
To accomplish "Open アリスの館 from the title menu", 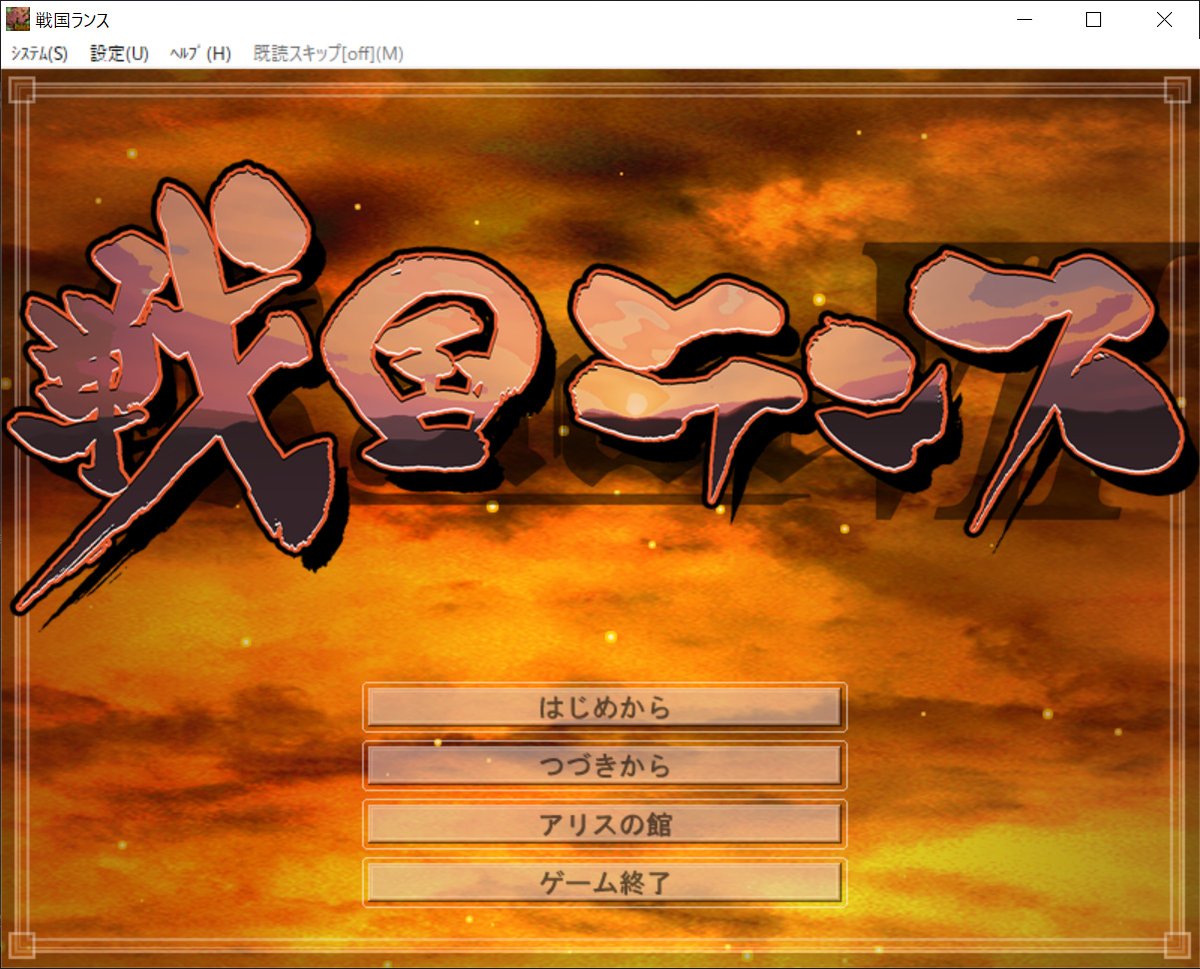I will tap(604, 825).
